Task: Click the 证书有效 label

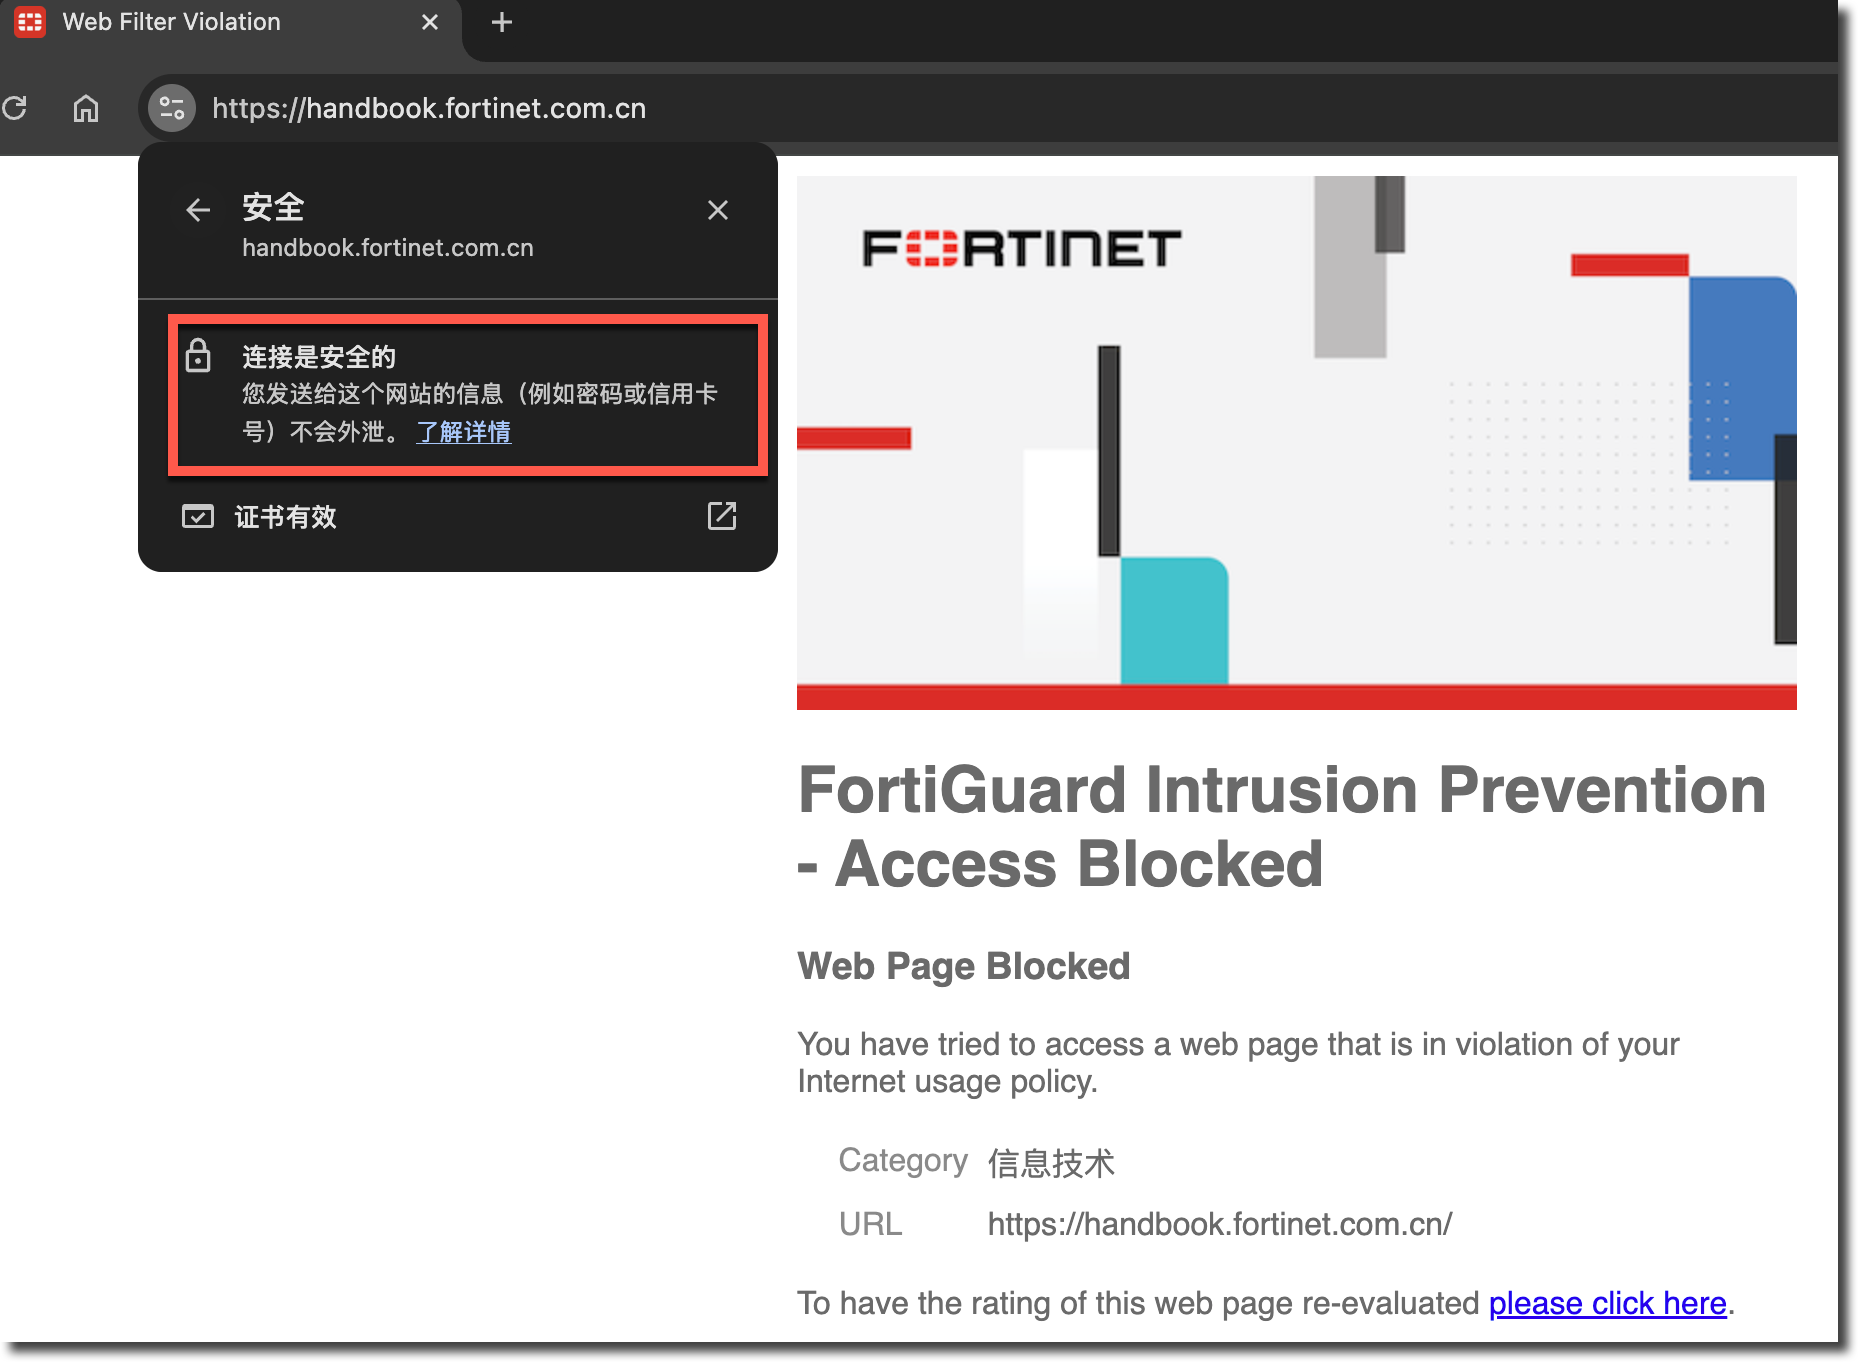Action: [x=286, y=517]
